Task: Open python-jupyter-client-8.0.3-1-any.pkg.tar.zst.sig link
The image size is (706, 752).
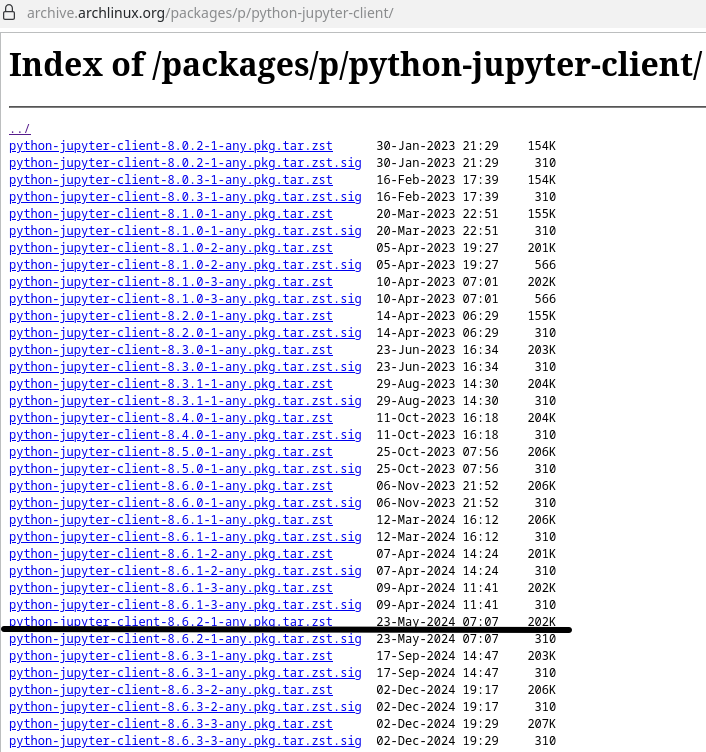Action: click(185, 197)
